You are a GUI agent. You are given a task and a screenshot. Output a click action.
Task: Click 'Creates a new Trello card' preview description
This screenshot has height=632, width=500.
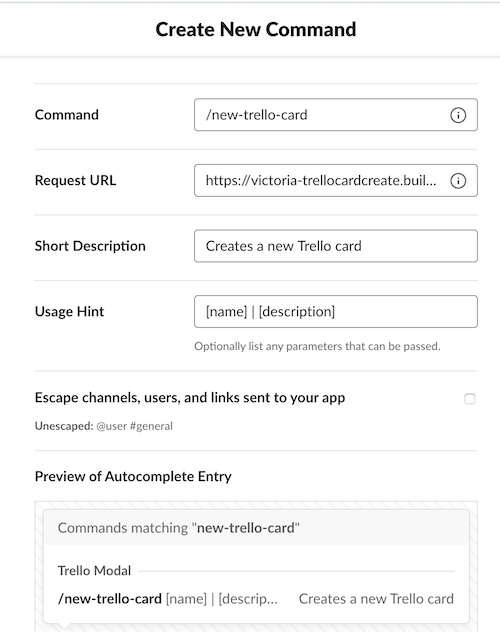click(376, 599)
